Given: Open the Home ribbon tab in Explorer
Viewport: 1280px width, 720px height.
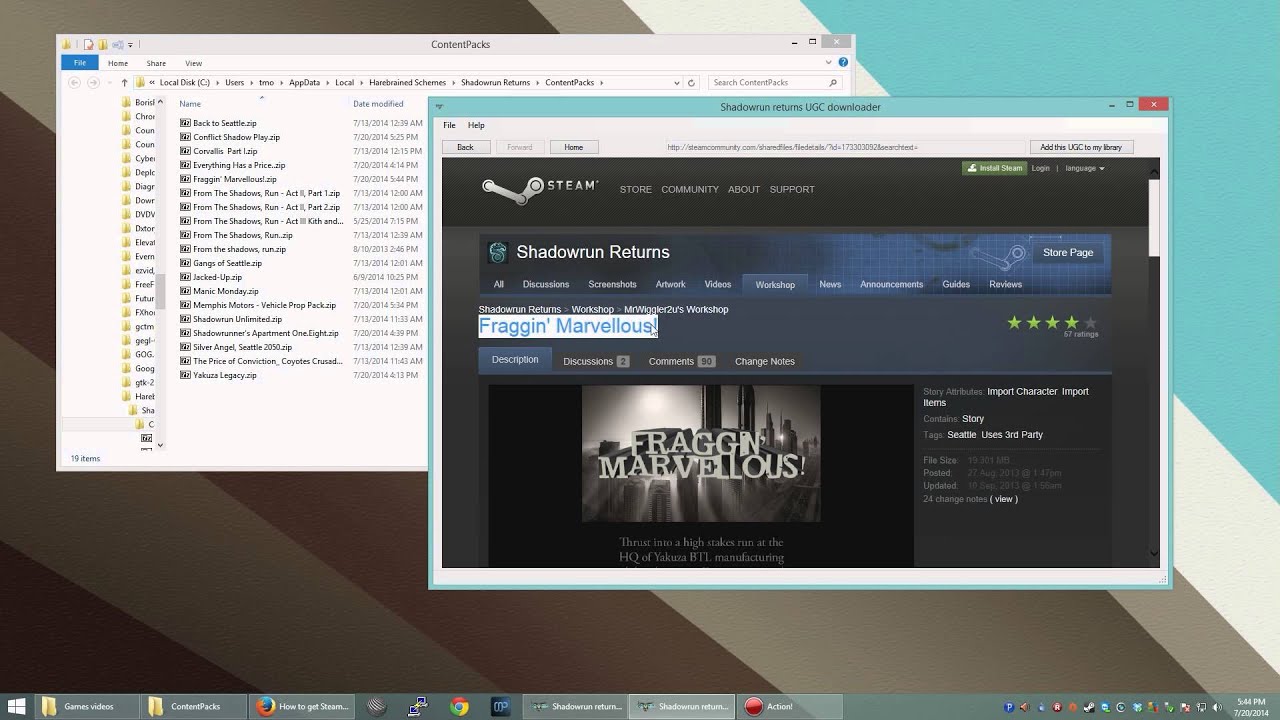Looking at the screenshot, I should [118, 63].
